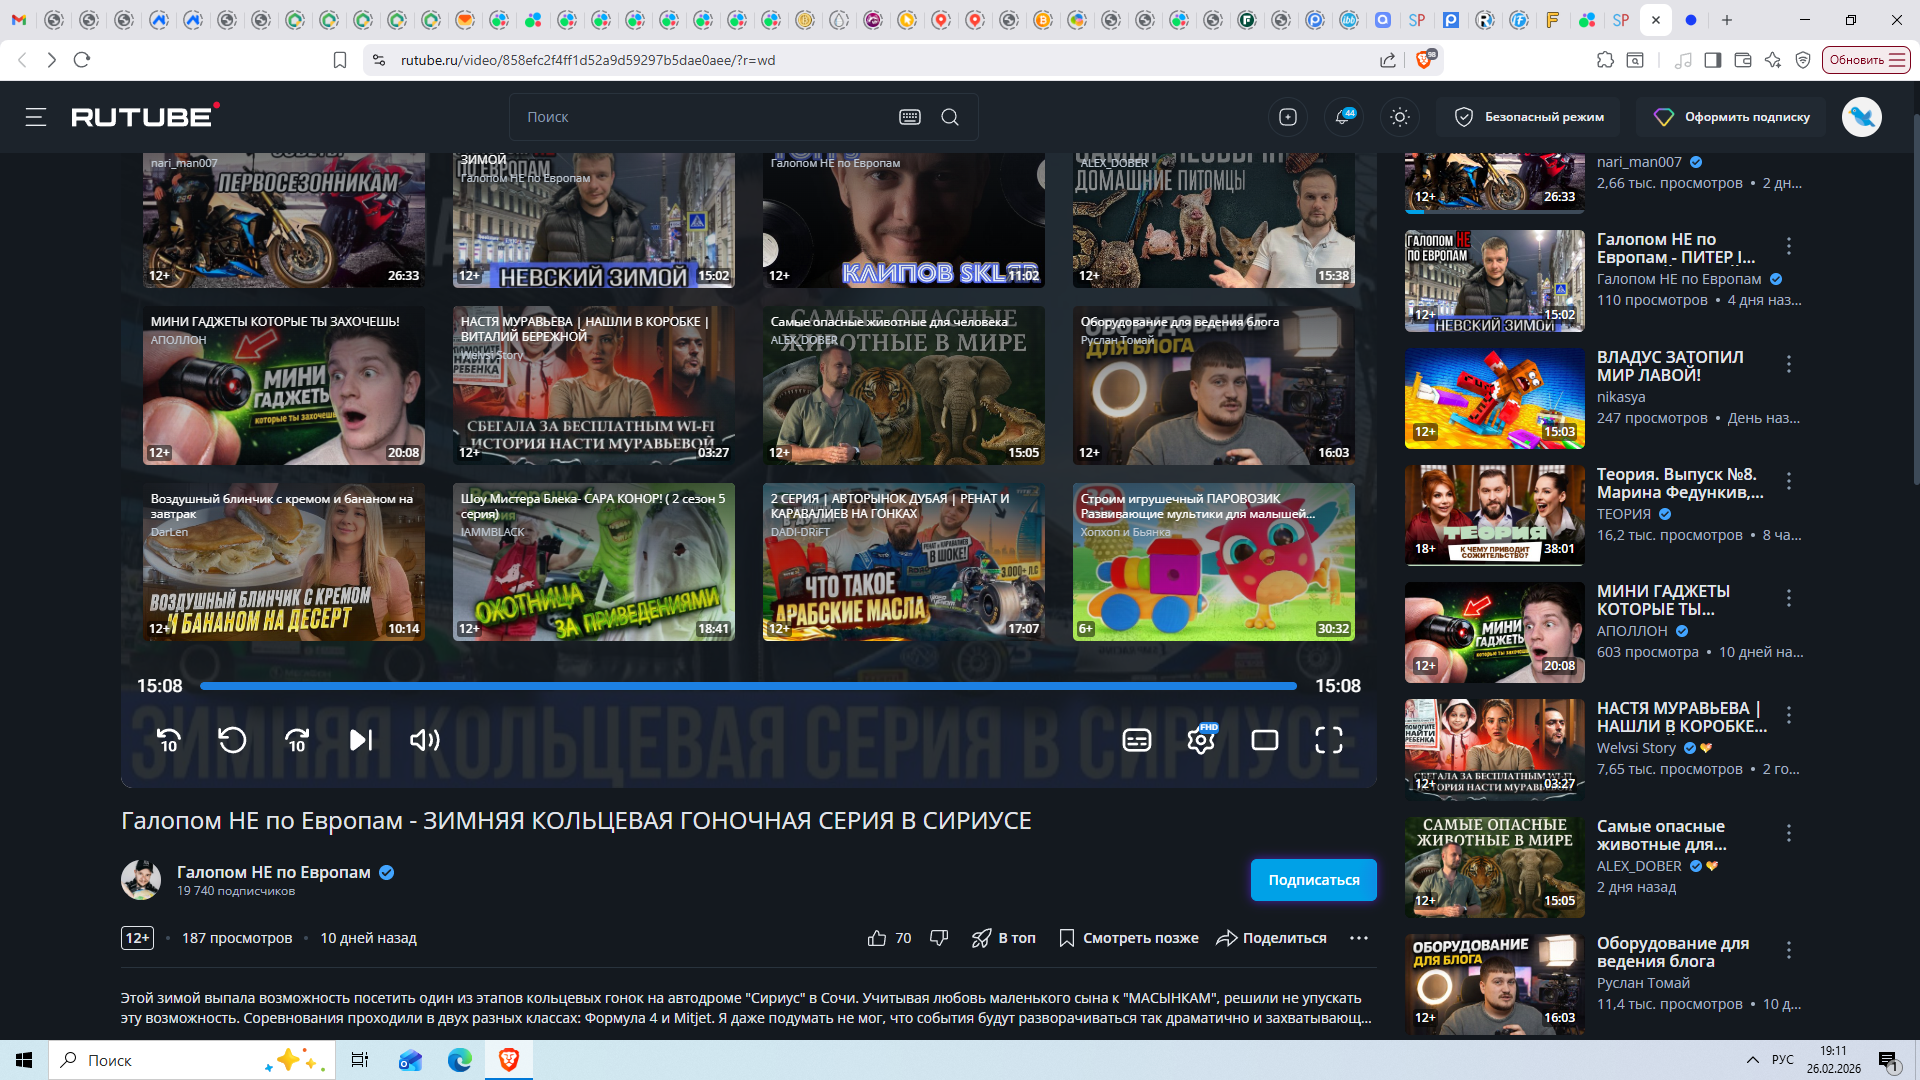Open the three-dot menu below the video

[1358, 938]
